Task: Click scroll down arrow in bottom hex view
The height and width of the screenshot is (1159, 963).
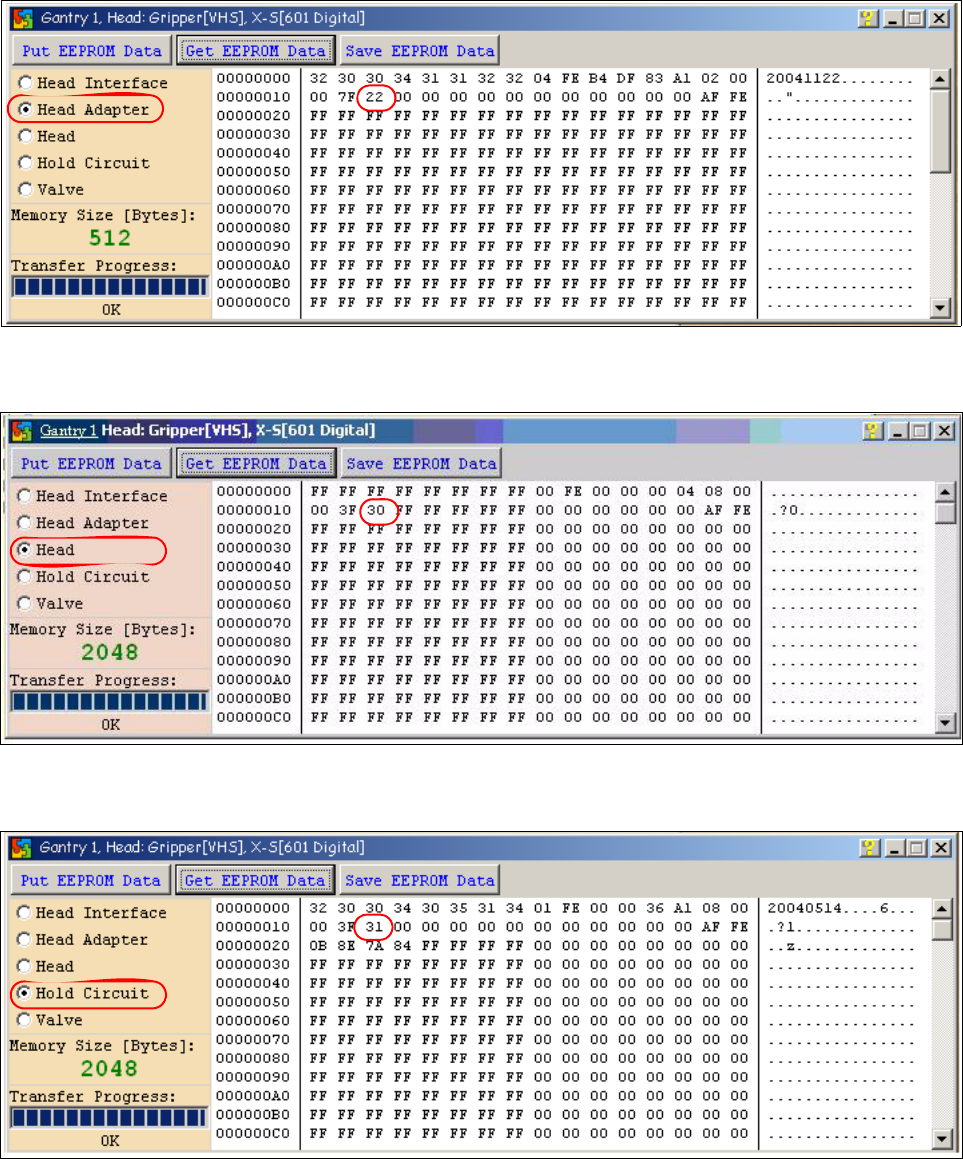Action: click(942, 1138)
